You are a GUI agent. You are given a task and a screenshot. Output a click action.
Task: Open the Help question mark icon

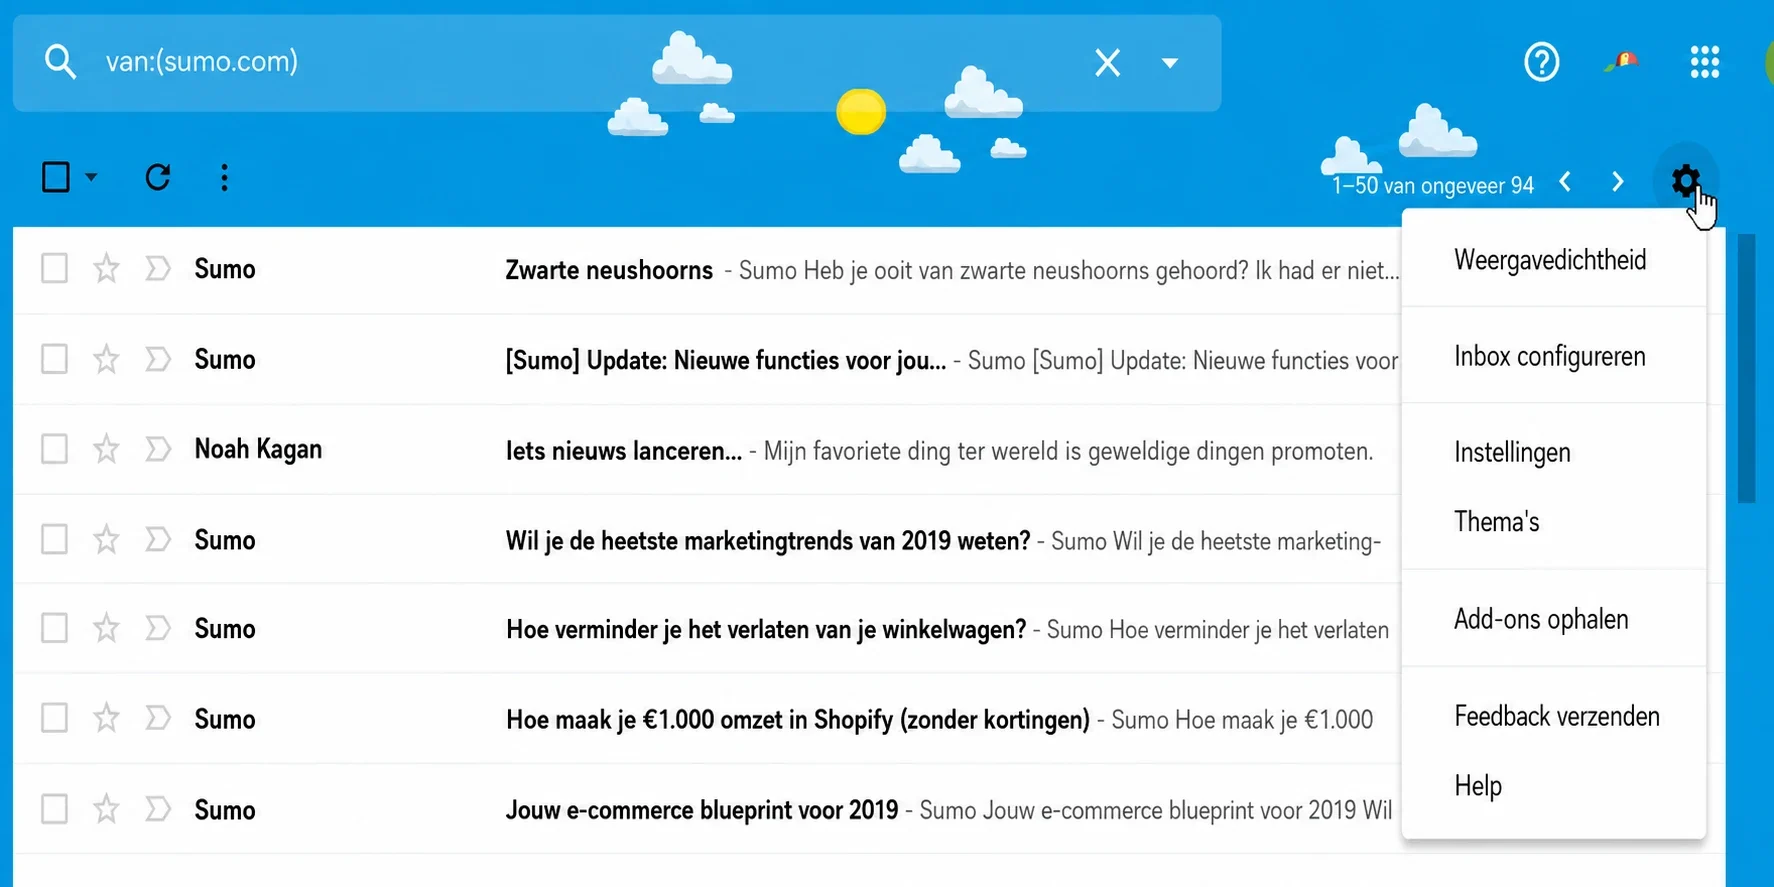pos(1541,62)
